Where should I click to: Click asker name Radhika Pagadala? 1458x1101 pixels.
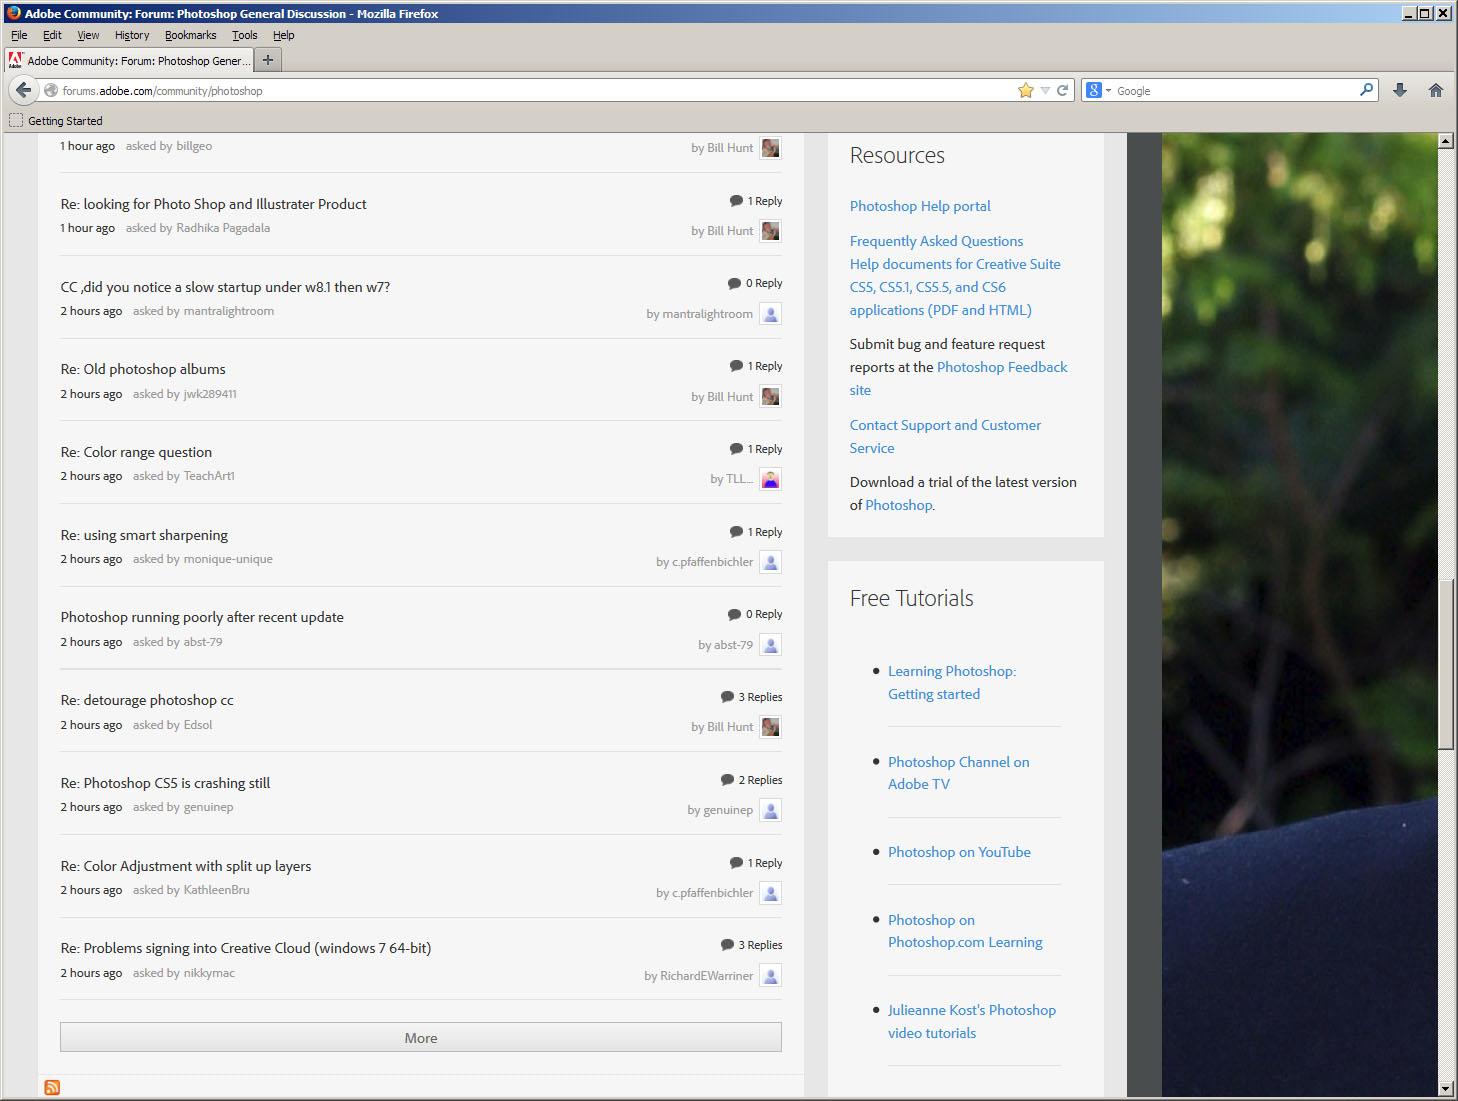(223, 228)
